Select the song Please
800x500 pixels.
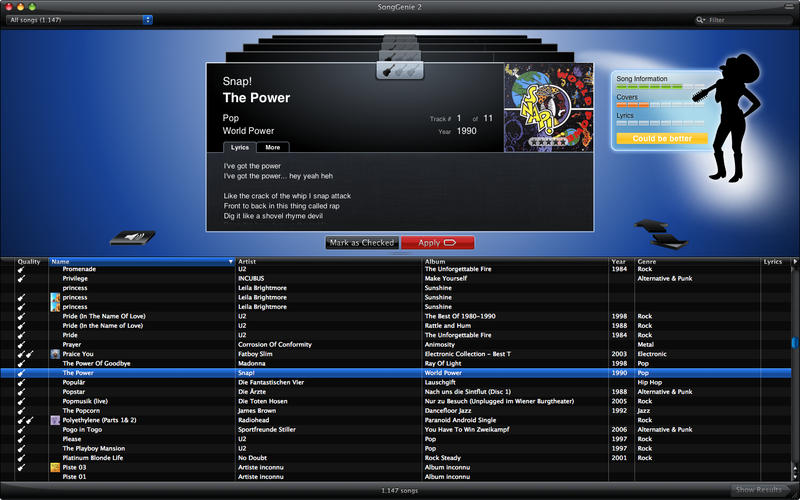tap(72, 439)
